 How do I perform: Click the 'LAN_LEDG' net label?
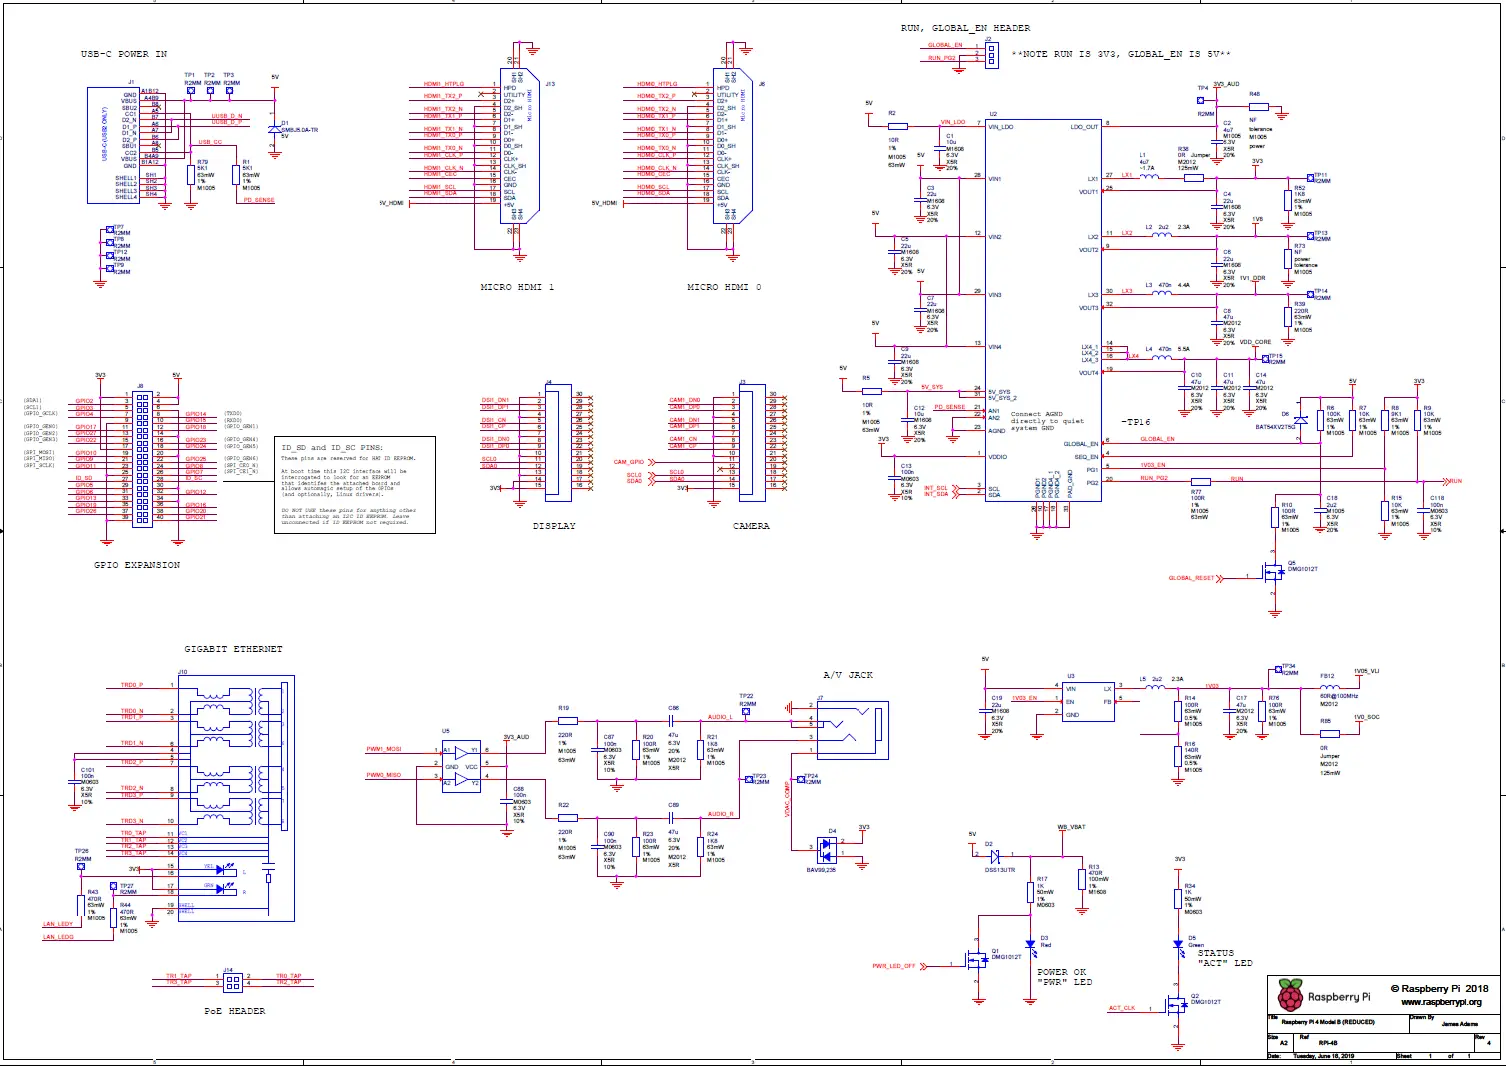pos(58,937)
